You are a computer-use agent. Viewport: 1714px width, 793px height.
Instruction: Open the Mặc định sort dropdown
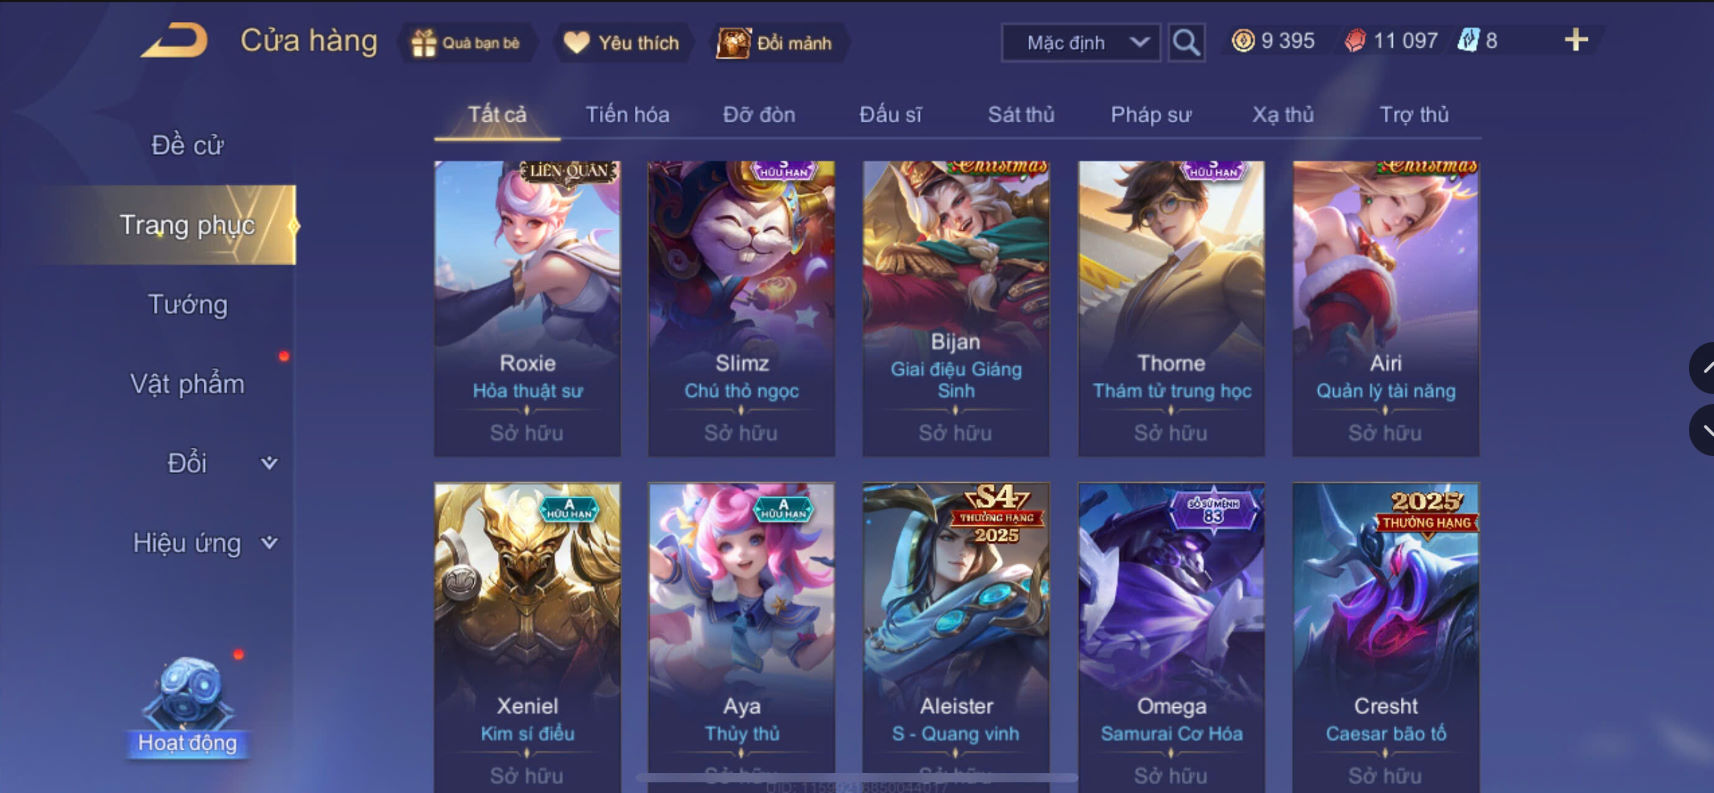1081,42
